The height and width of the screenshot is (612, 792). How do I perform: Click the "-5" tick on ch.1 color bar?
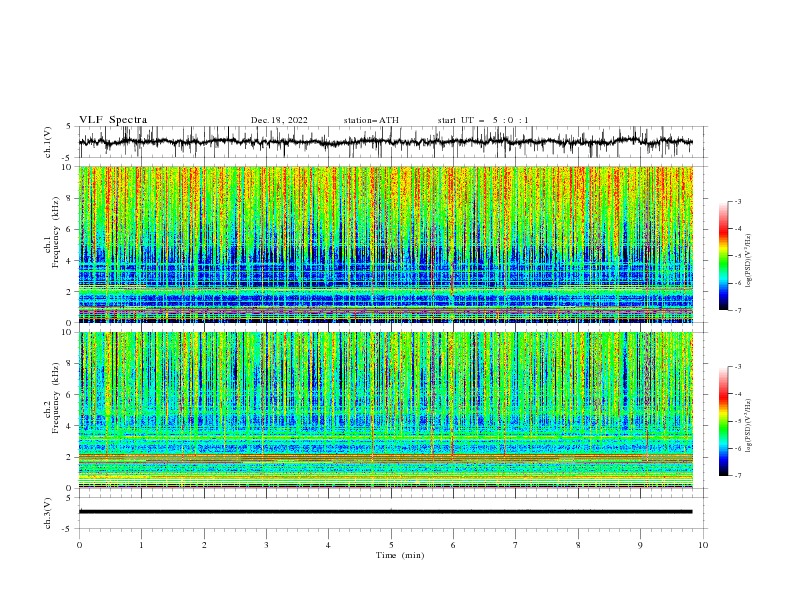point(737,256)
